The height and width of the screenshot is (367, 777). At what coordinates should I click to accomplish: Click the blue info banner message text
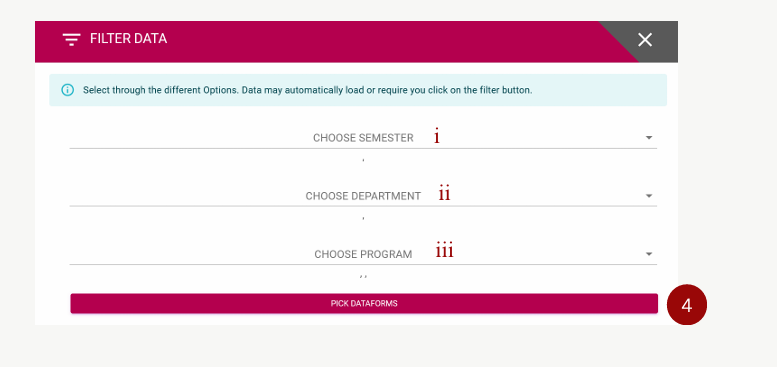click(x=307, y=91)
